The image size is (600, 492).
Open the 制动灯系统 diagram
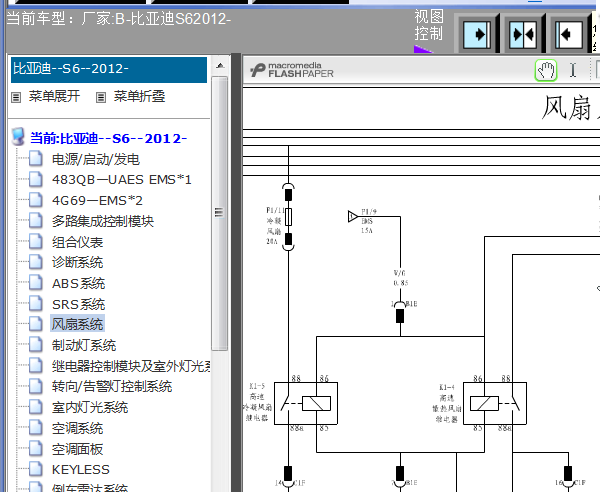pyautogui.click(x=84, y=345)
